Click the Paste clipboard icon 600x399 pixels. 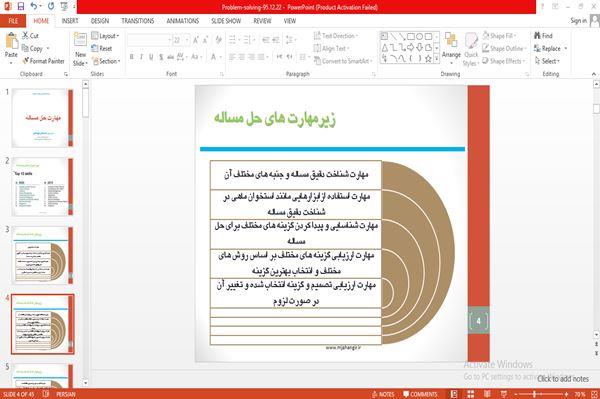(11, 41)
